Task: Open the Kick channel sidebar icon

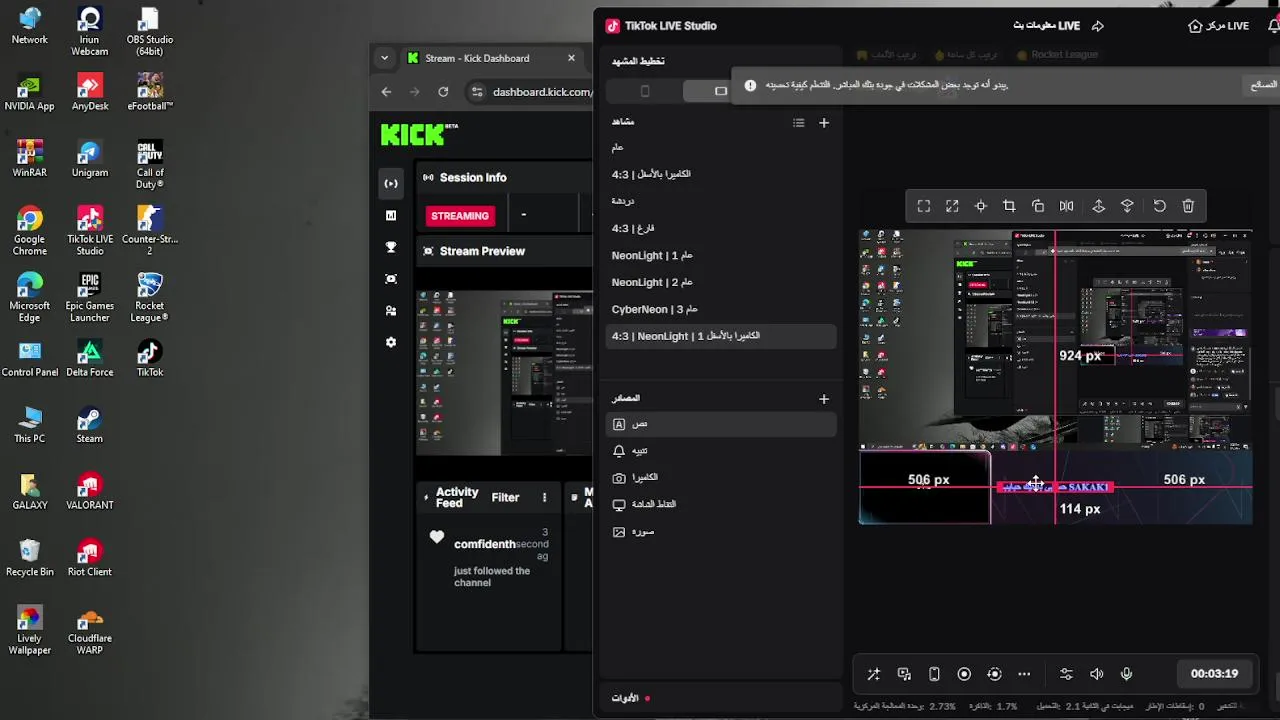Action: point(391,183)
